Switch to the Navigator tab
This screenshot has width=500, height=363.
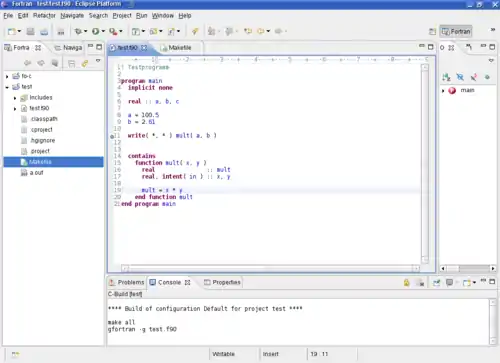click(x=68, y=48)
